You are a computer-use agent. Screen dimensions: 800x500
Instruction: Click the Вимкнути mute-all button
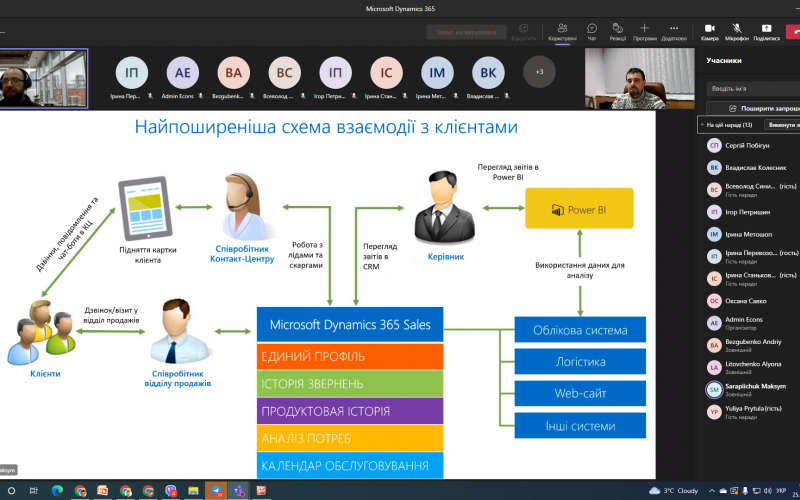[x=782, y=124]
